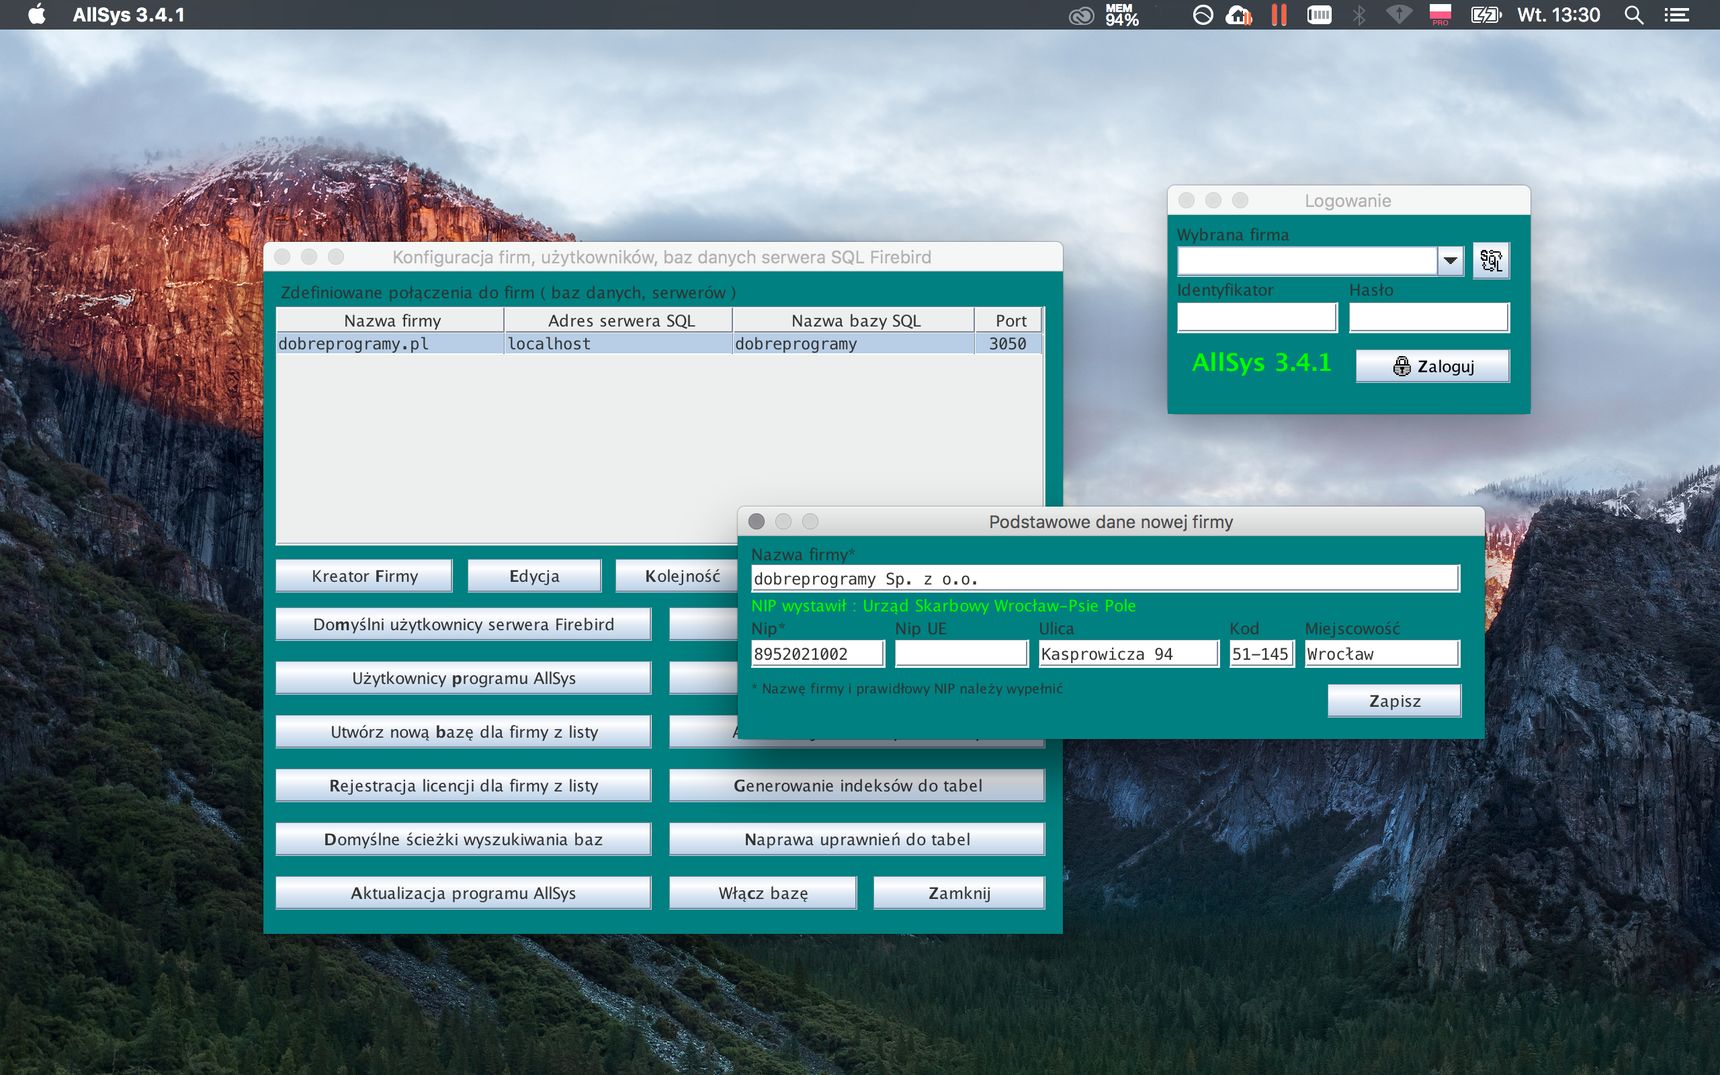Click the Ulica field with Kasprowicza 94
The image size is (1720, 1075).
point(1129,654)
